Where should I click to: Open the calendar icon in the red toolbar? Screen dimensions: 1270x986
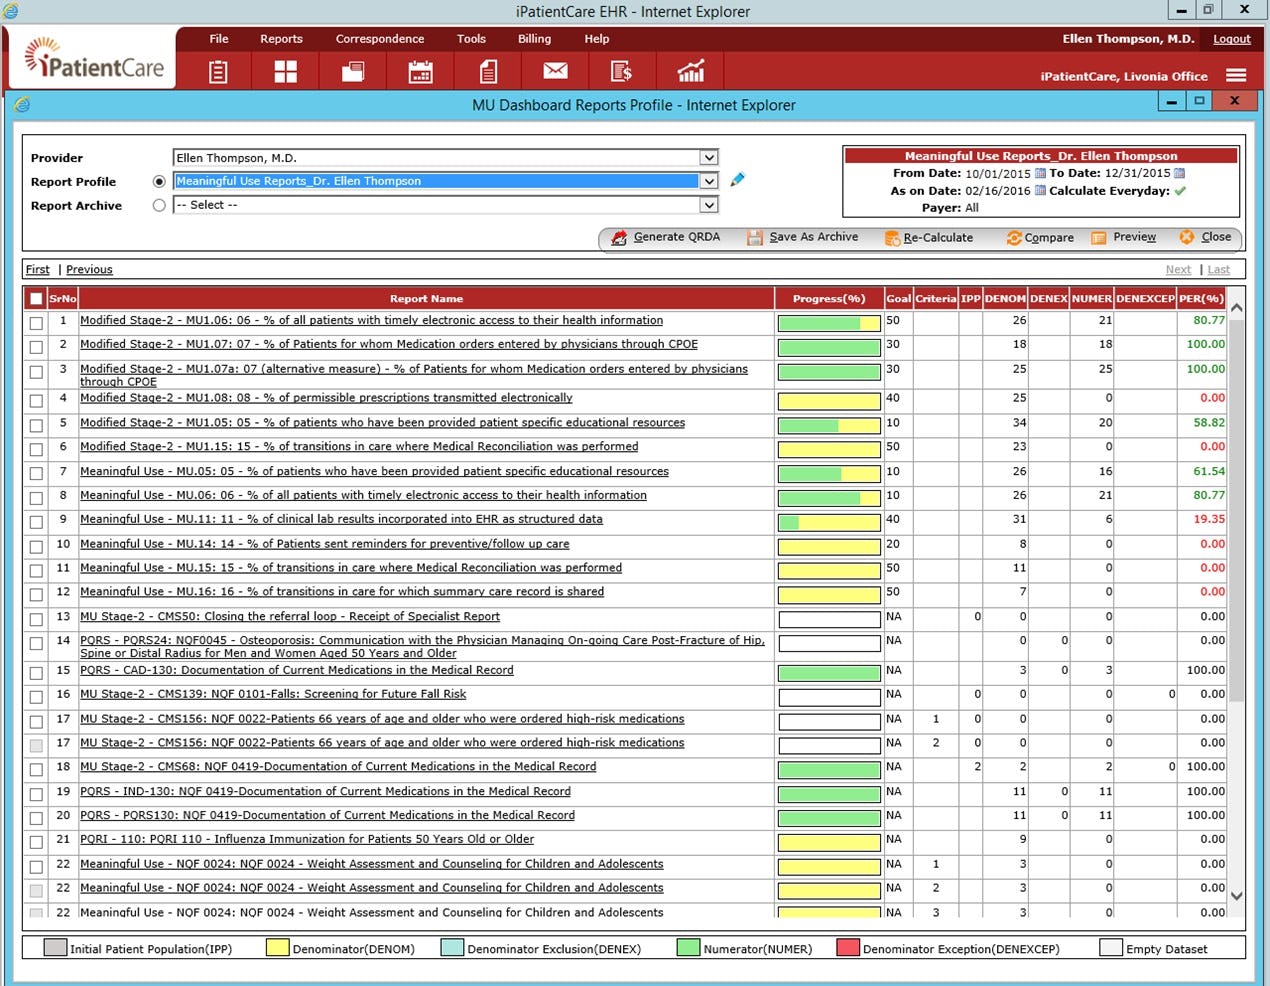(x=420, y=72)
